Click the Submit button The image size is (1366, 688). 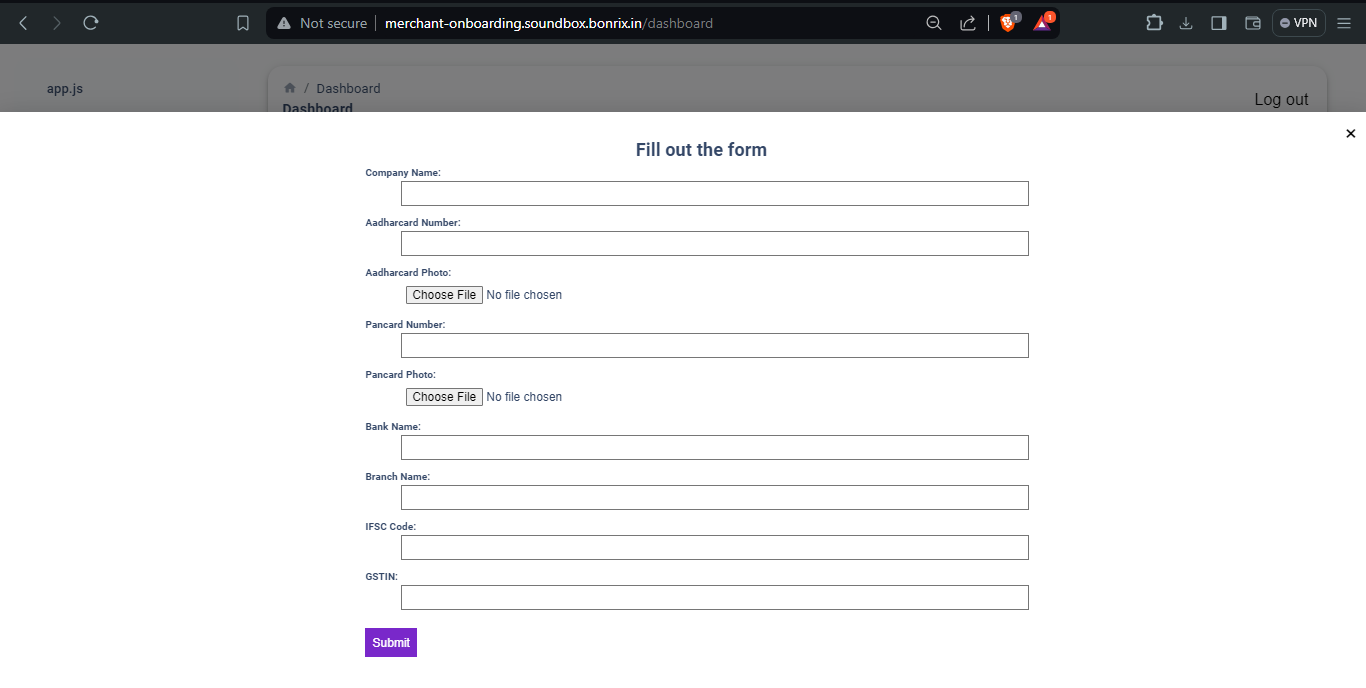390,642
